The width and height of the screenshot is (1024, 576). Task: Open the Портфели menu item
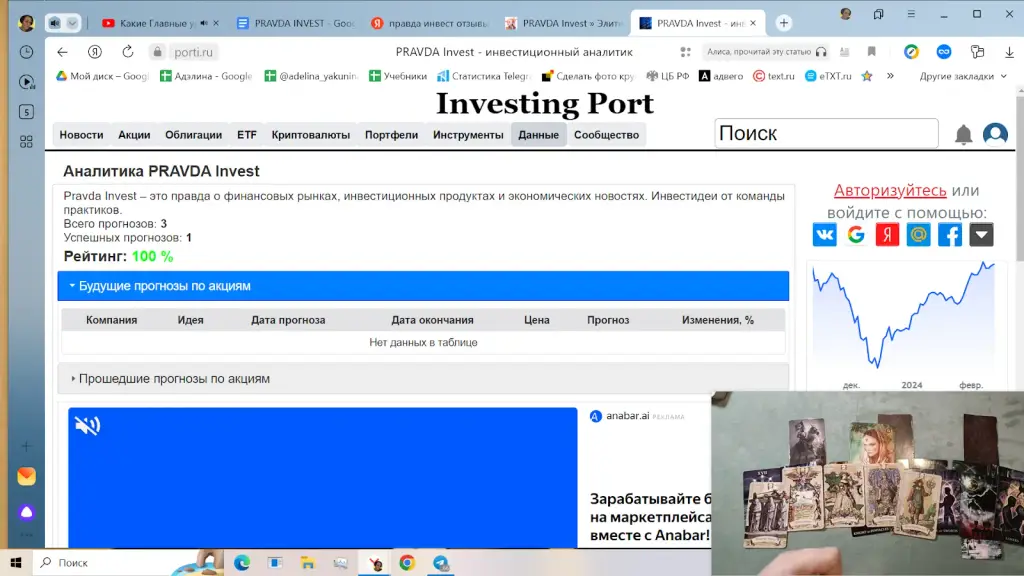tap(391, 135)
